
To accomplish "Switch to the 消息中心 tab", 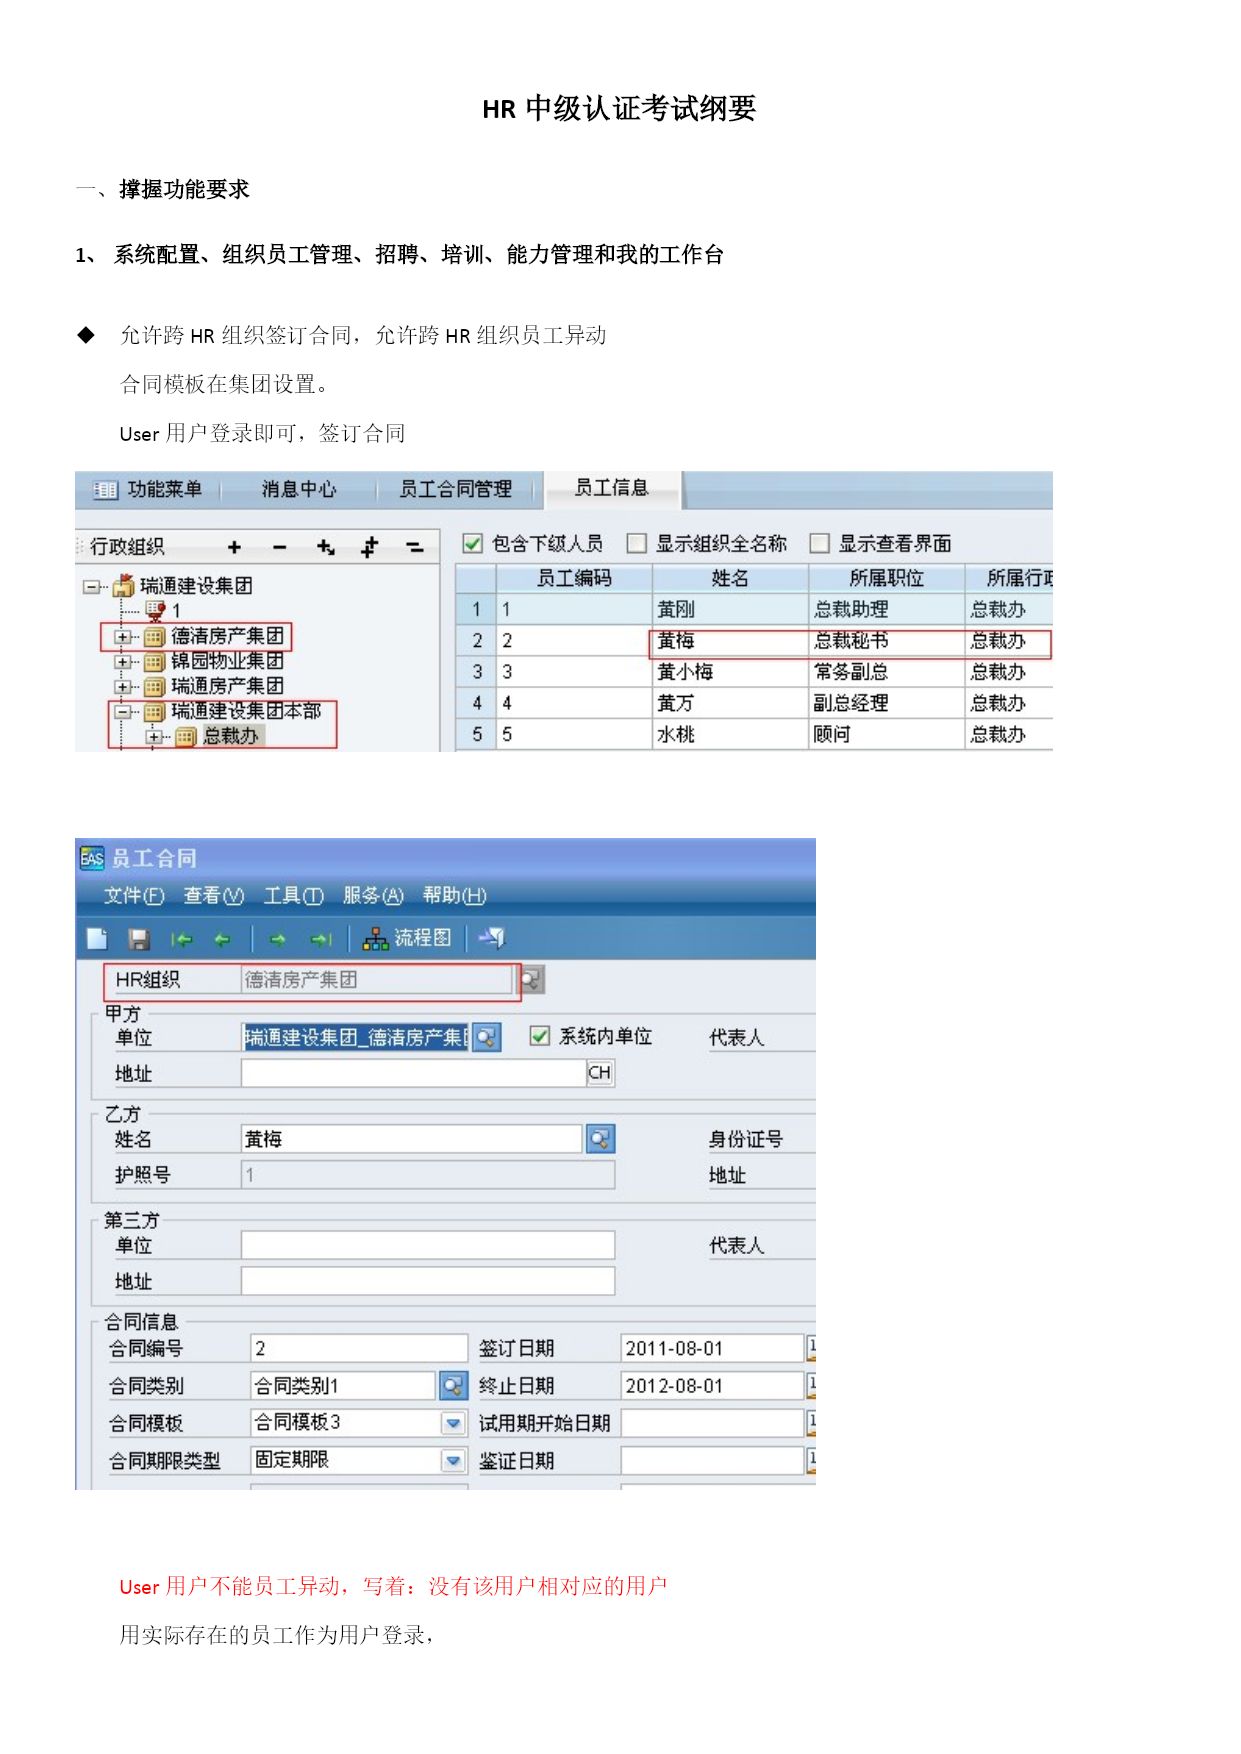I will [x=299, y=490].
